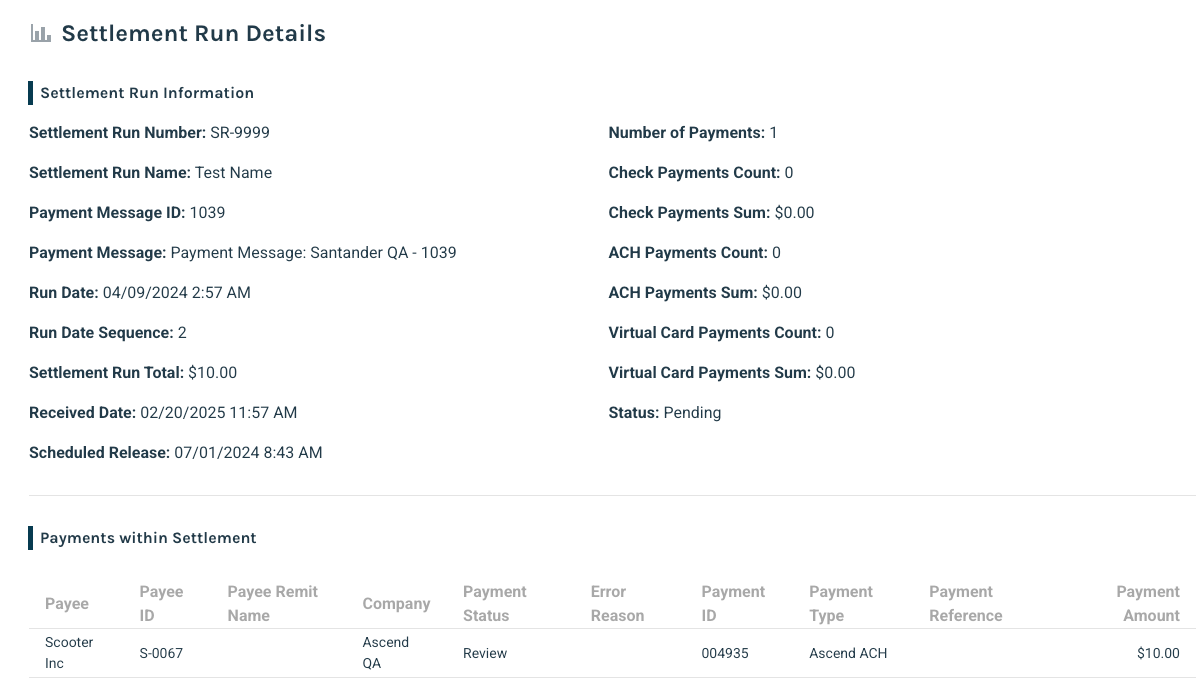Click the Payment Type column header
The image size is (1200, 685).
[x=841, y=604]
